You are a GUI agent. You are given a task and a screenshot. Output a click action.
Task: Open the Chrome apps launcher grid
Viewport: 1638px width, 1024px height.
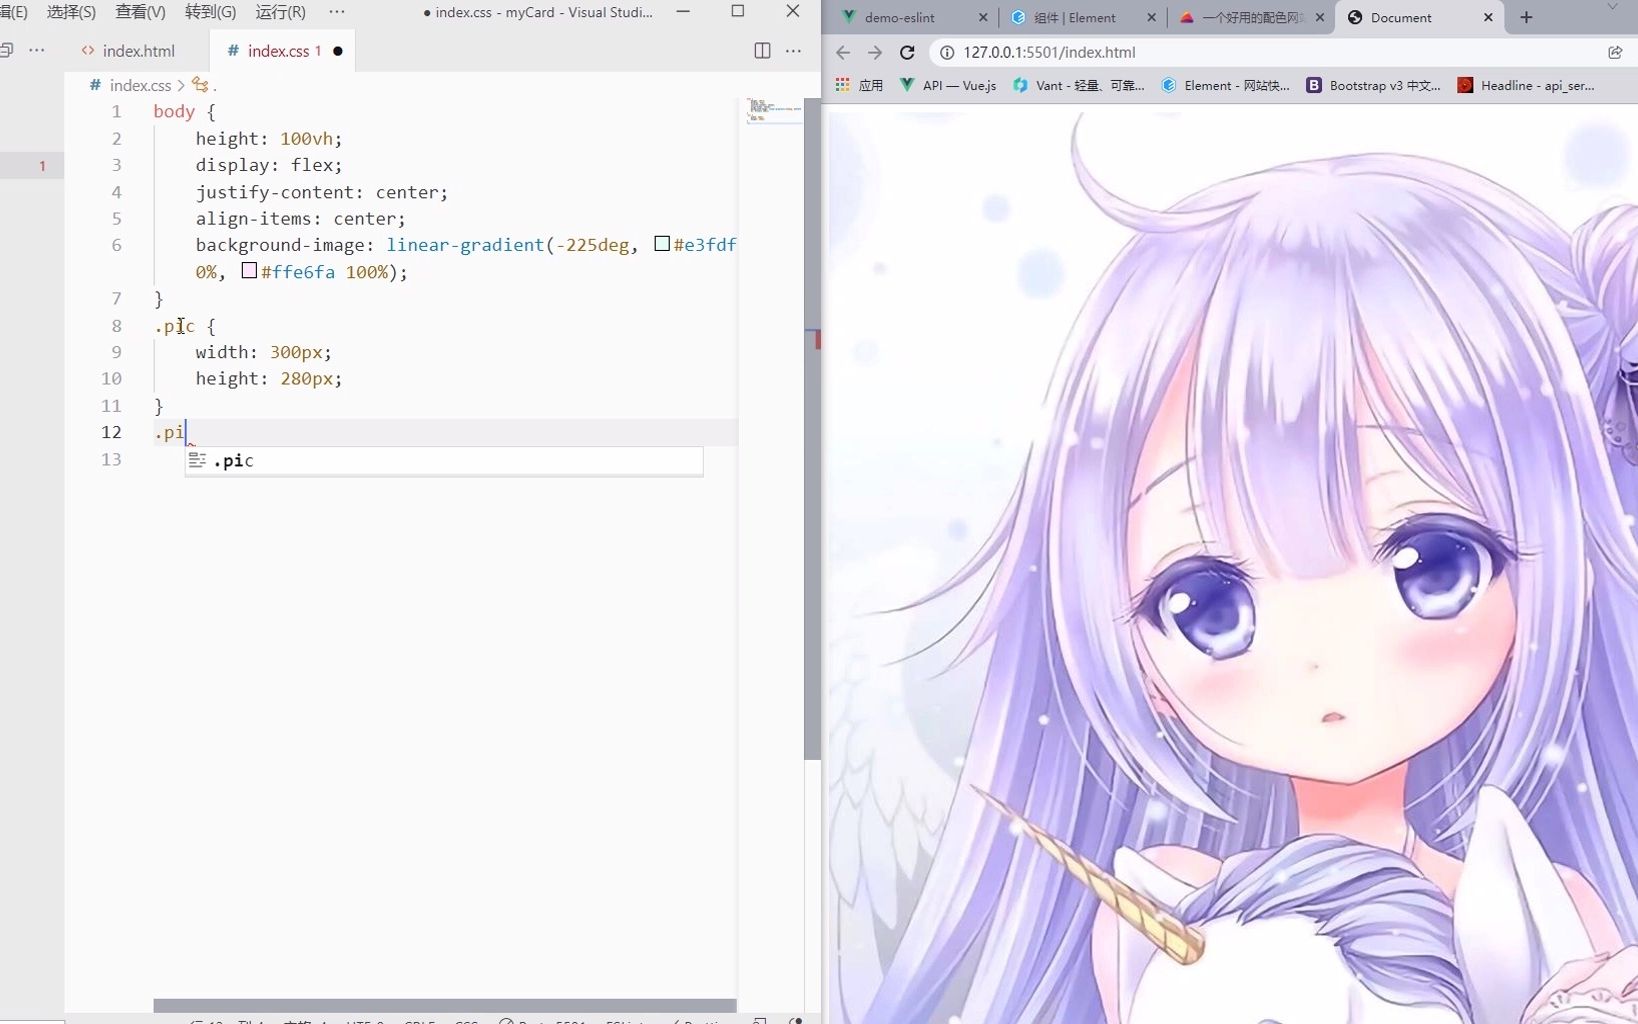[843, 85]
